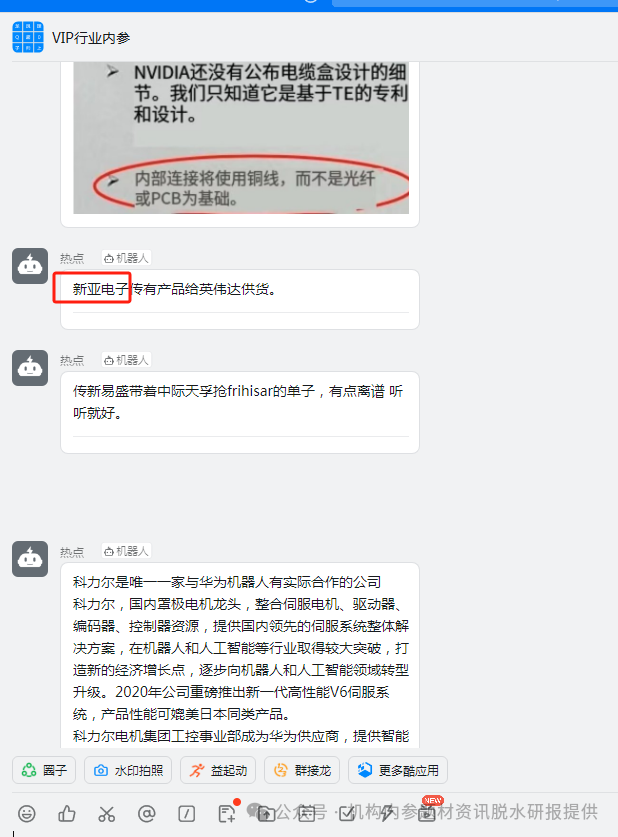Click the 机器人 tag above 科力尔 message

click(126, 551)
